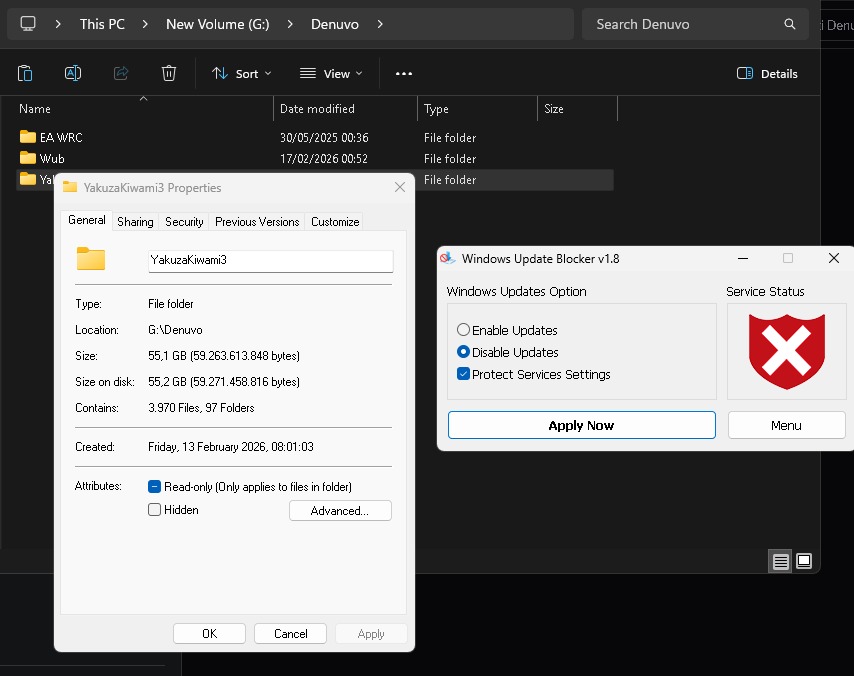Open the Previous Versions tab
Screen dimensions: 854x676
257,222
